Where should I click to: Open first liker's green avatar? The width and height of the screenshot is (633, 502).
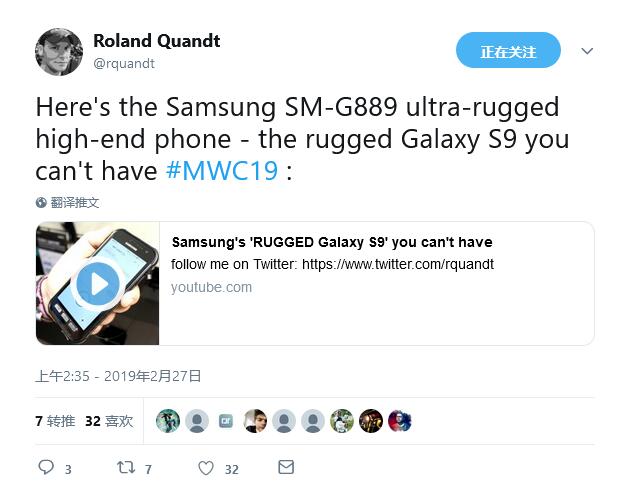[x=168, y=421]
